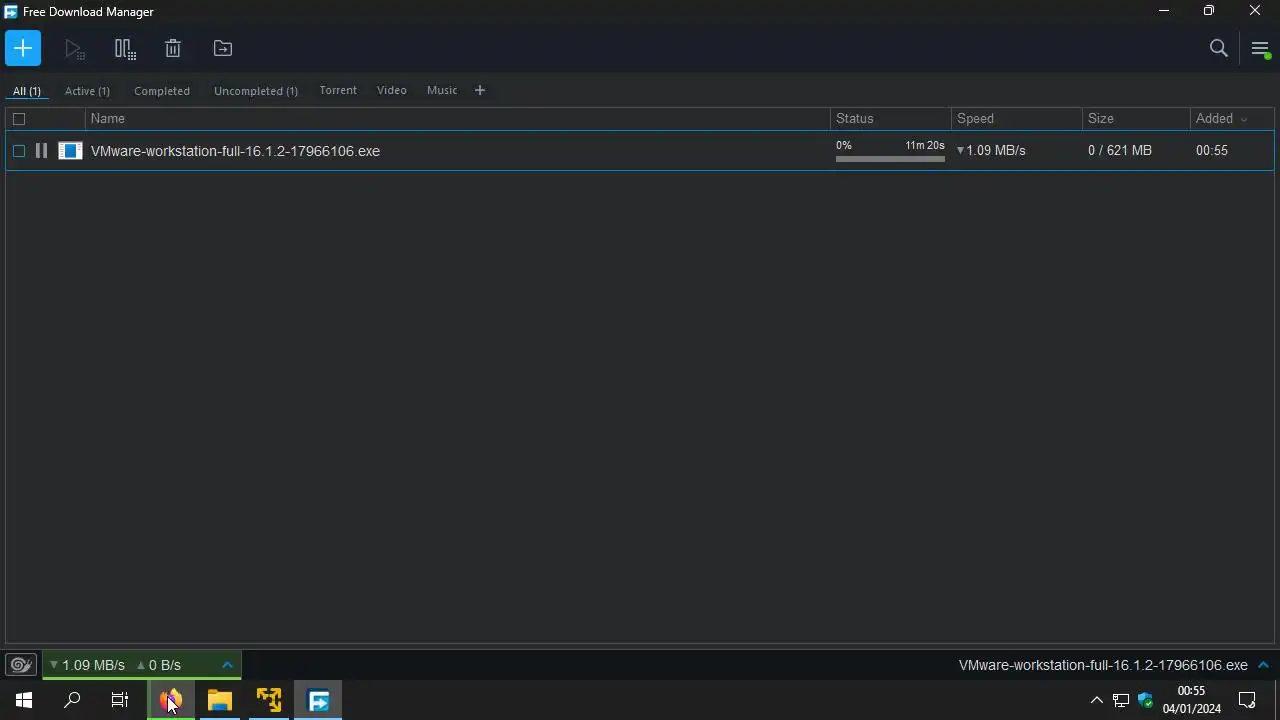This screenshot has width=1280, height=720.
Task: Pause selected downloads using the toolbar pause icon
Action: tap(124, 48)
